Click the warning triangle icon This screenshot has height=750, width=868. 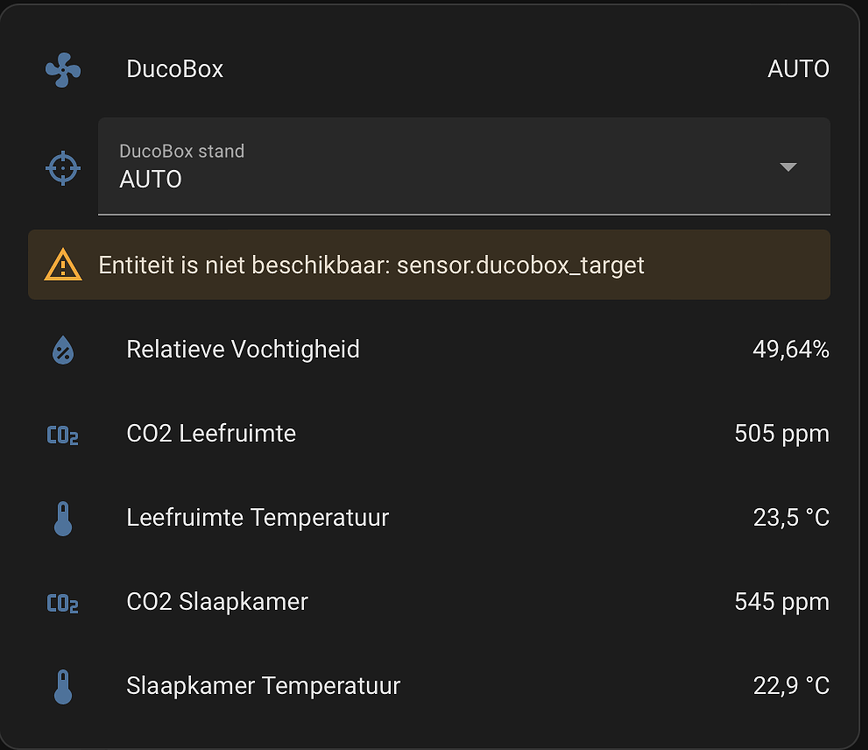(x=63, y=265)
